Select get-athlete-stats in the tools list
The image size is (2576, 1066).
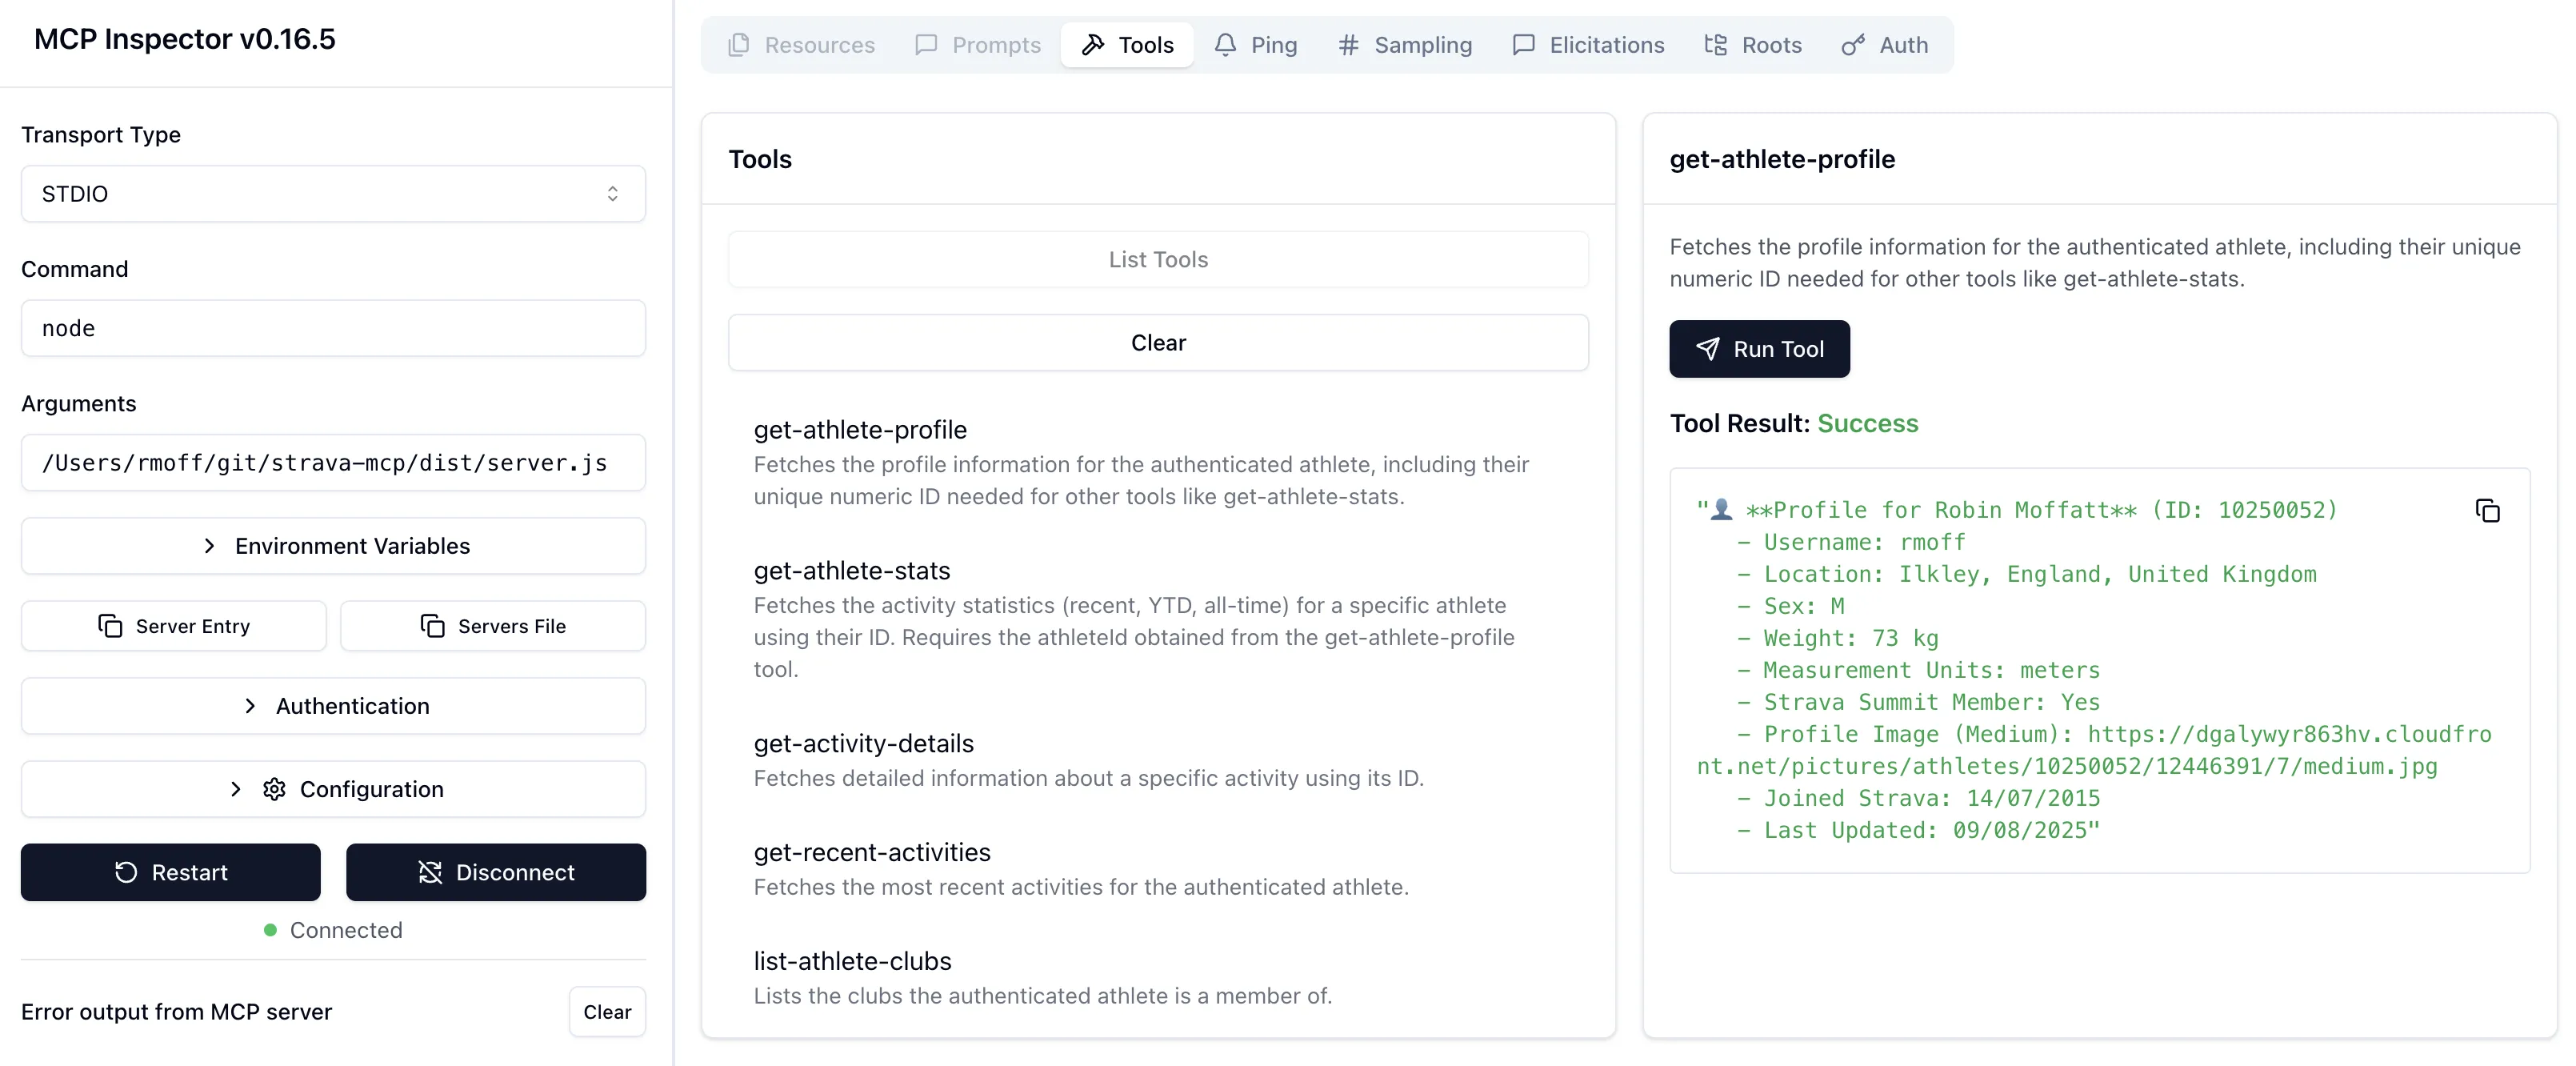tap(851, 571)
